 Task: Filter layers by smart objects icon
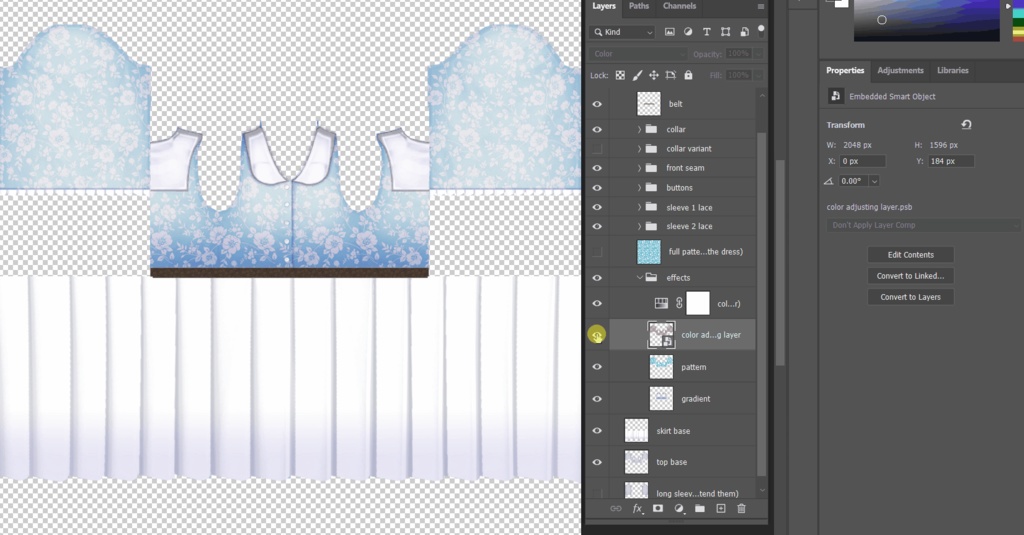pos(744,31)
